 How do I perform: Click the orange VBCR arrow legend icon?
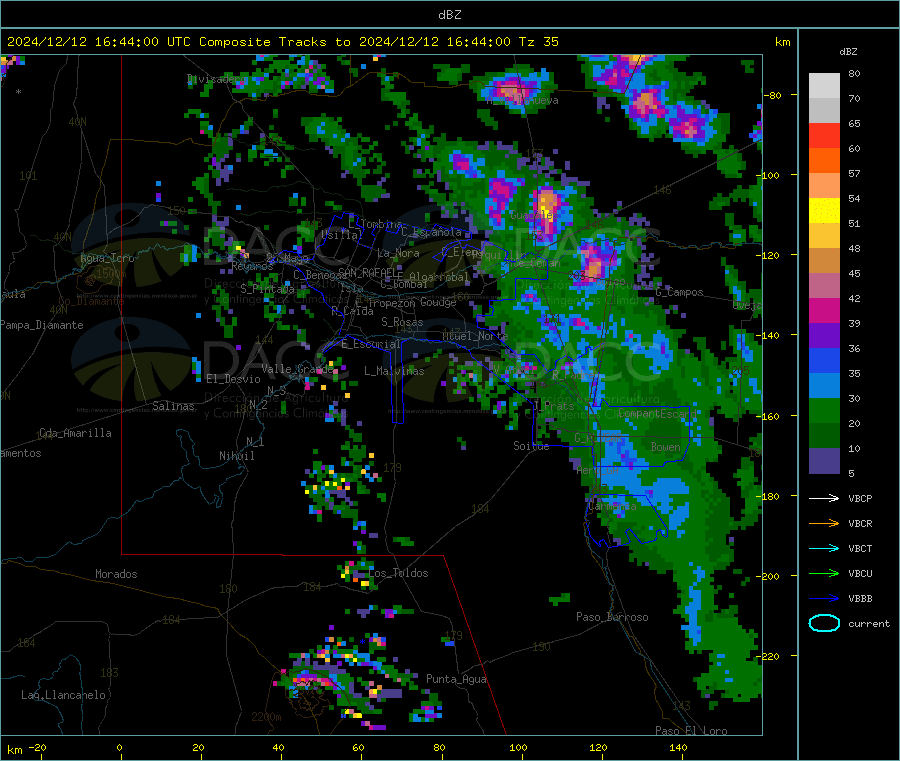coord(824,523)
